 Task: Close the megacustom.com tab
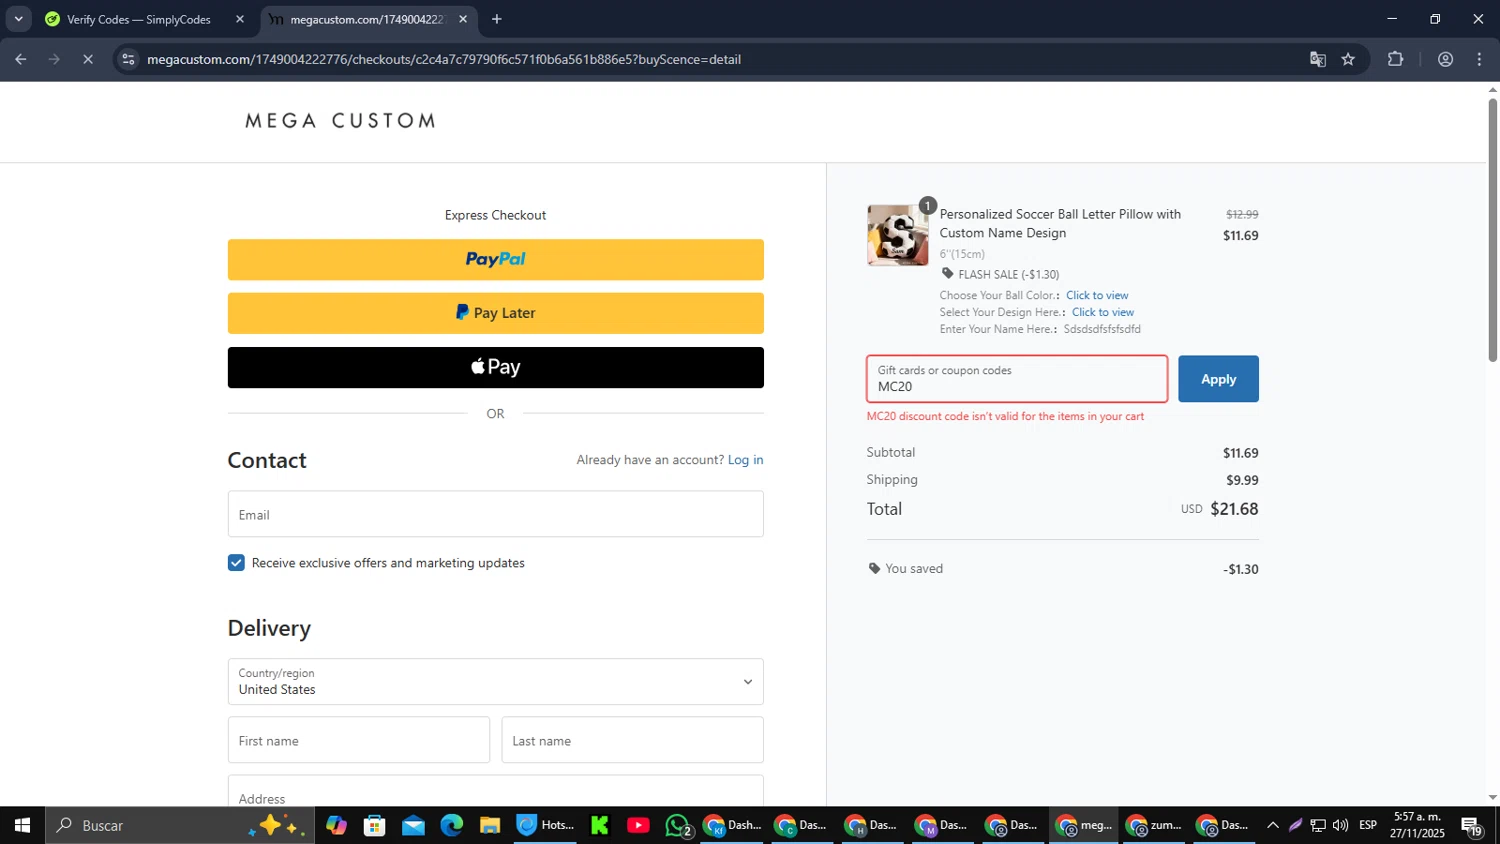click(463, 19)
